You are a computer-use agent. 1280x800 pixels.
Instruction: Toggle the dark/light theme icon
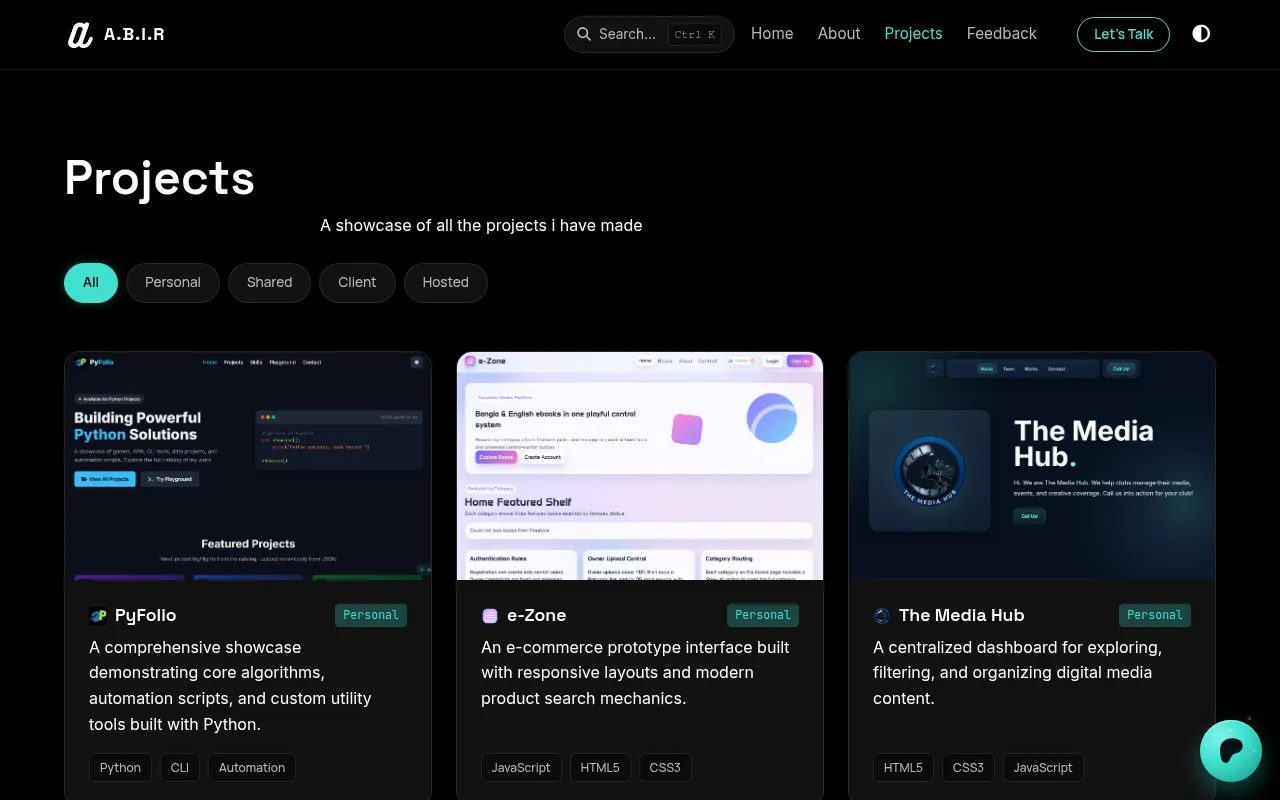pyautogui.click(x=1201, y=34)
